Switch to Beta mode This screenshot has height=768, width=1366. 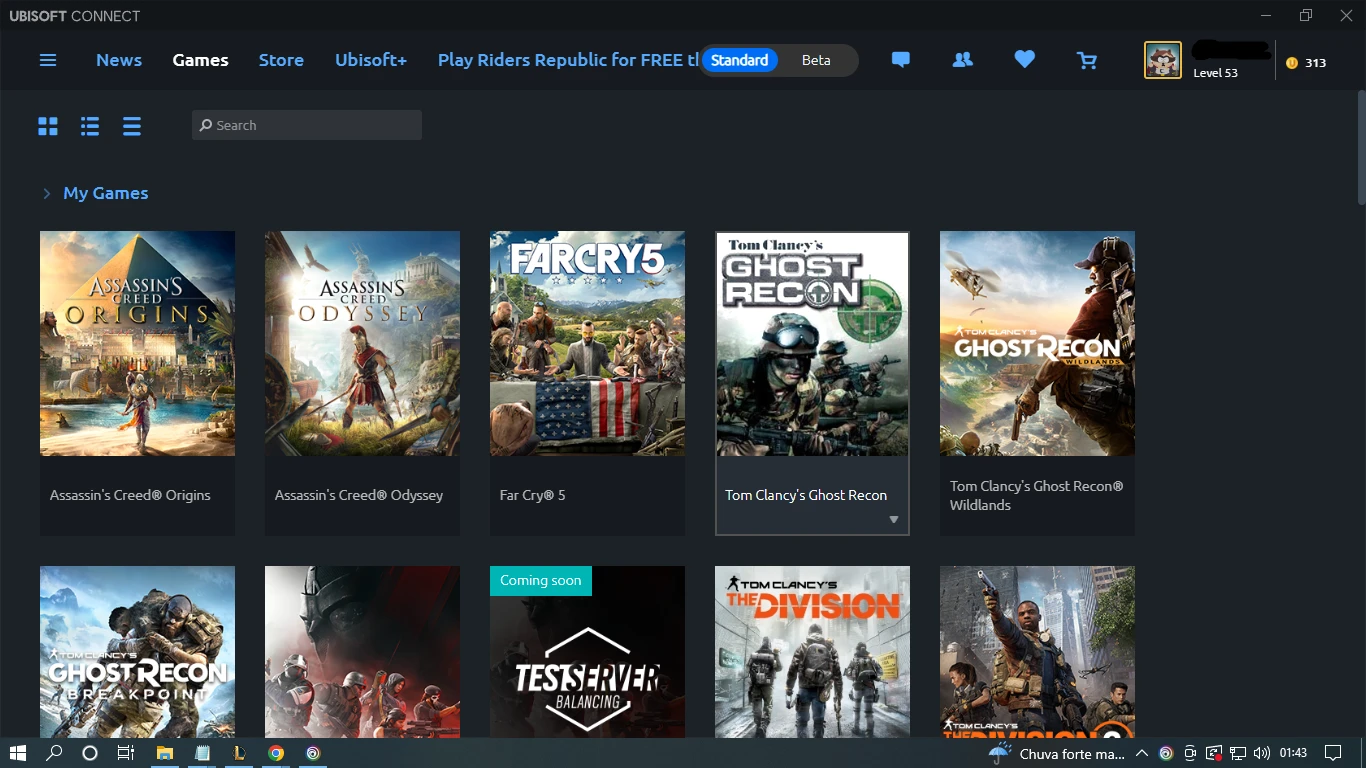(816, 60)
